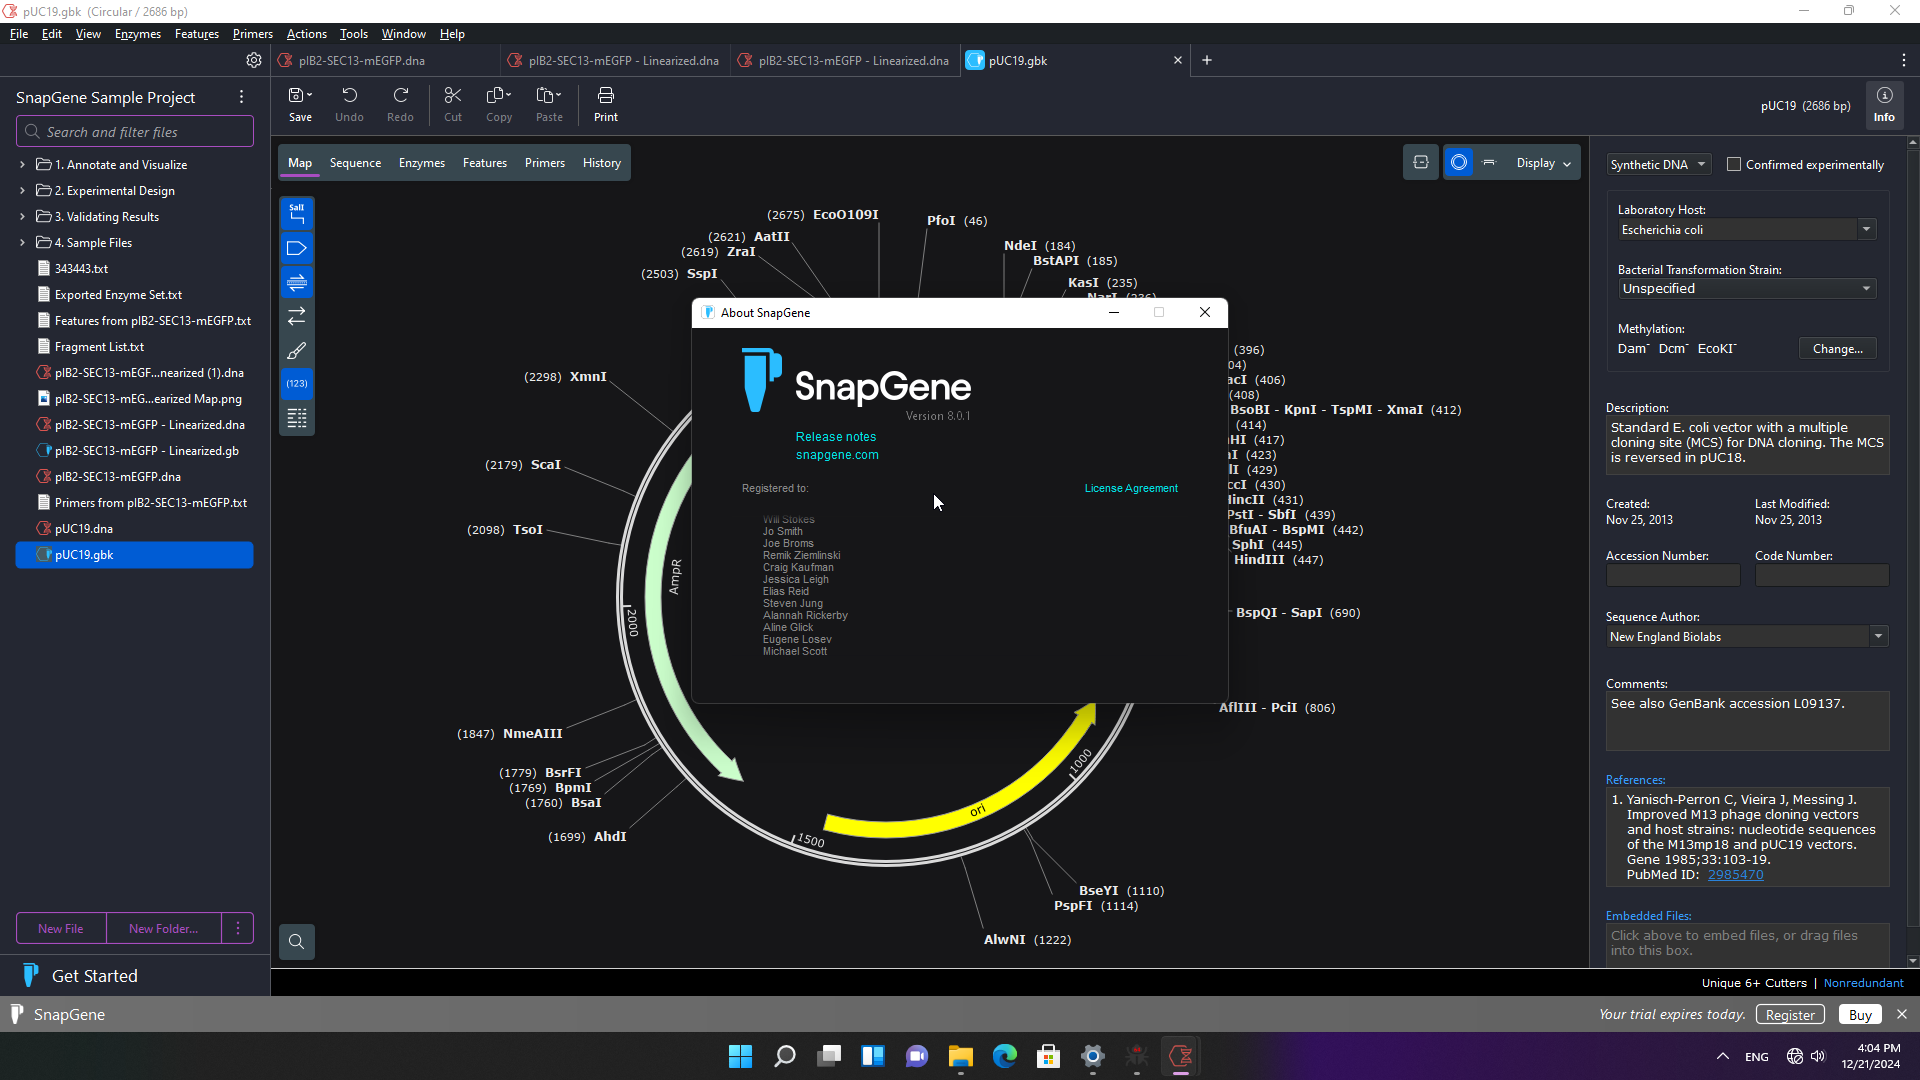Cut selection with the scissors icon

(453, 104)
